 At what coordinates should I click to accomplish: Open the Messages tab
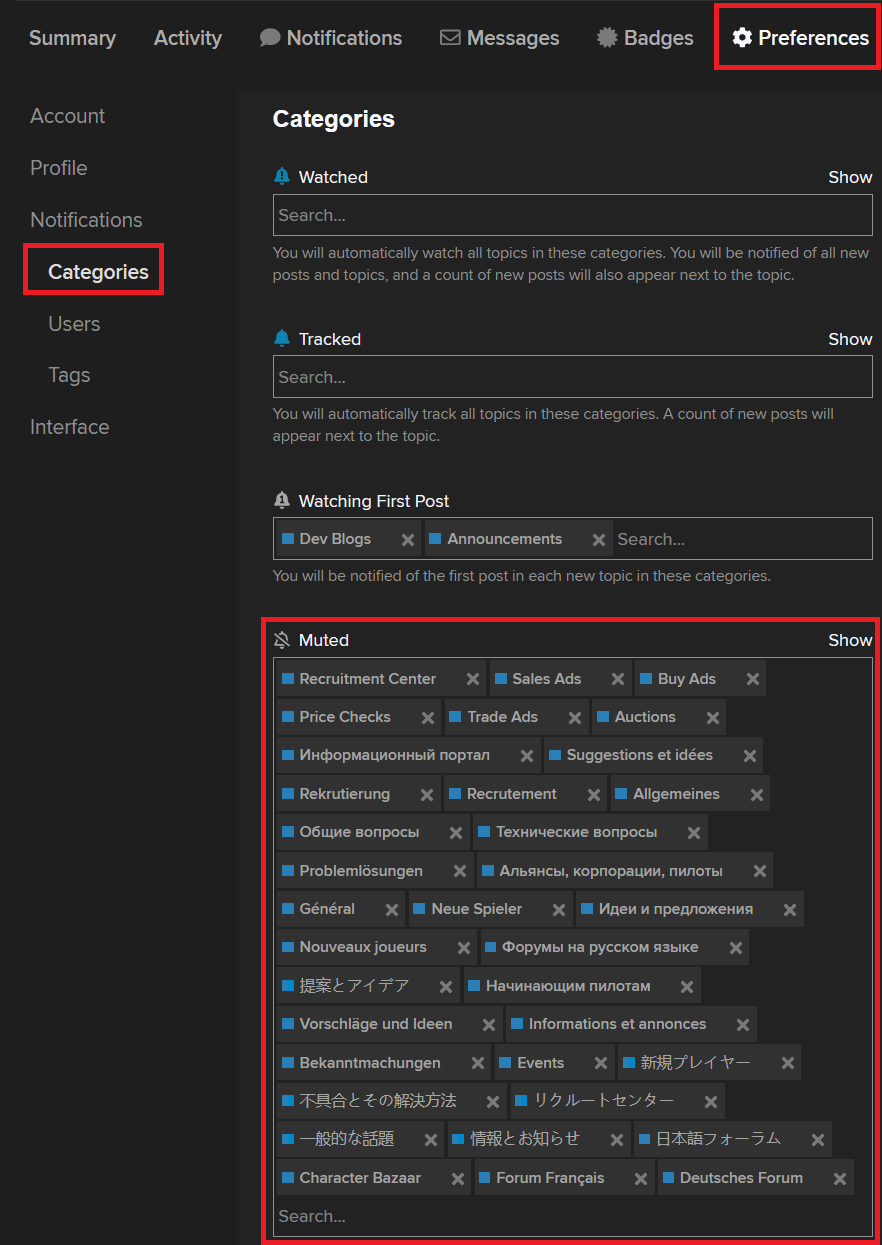tap(500, 38)
